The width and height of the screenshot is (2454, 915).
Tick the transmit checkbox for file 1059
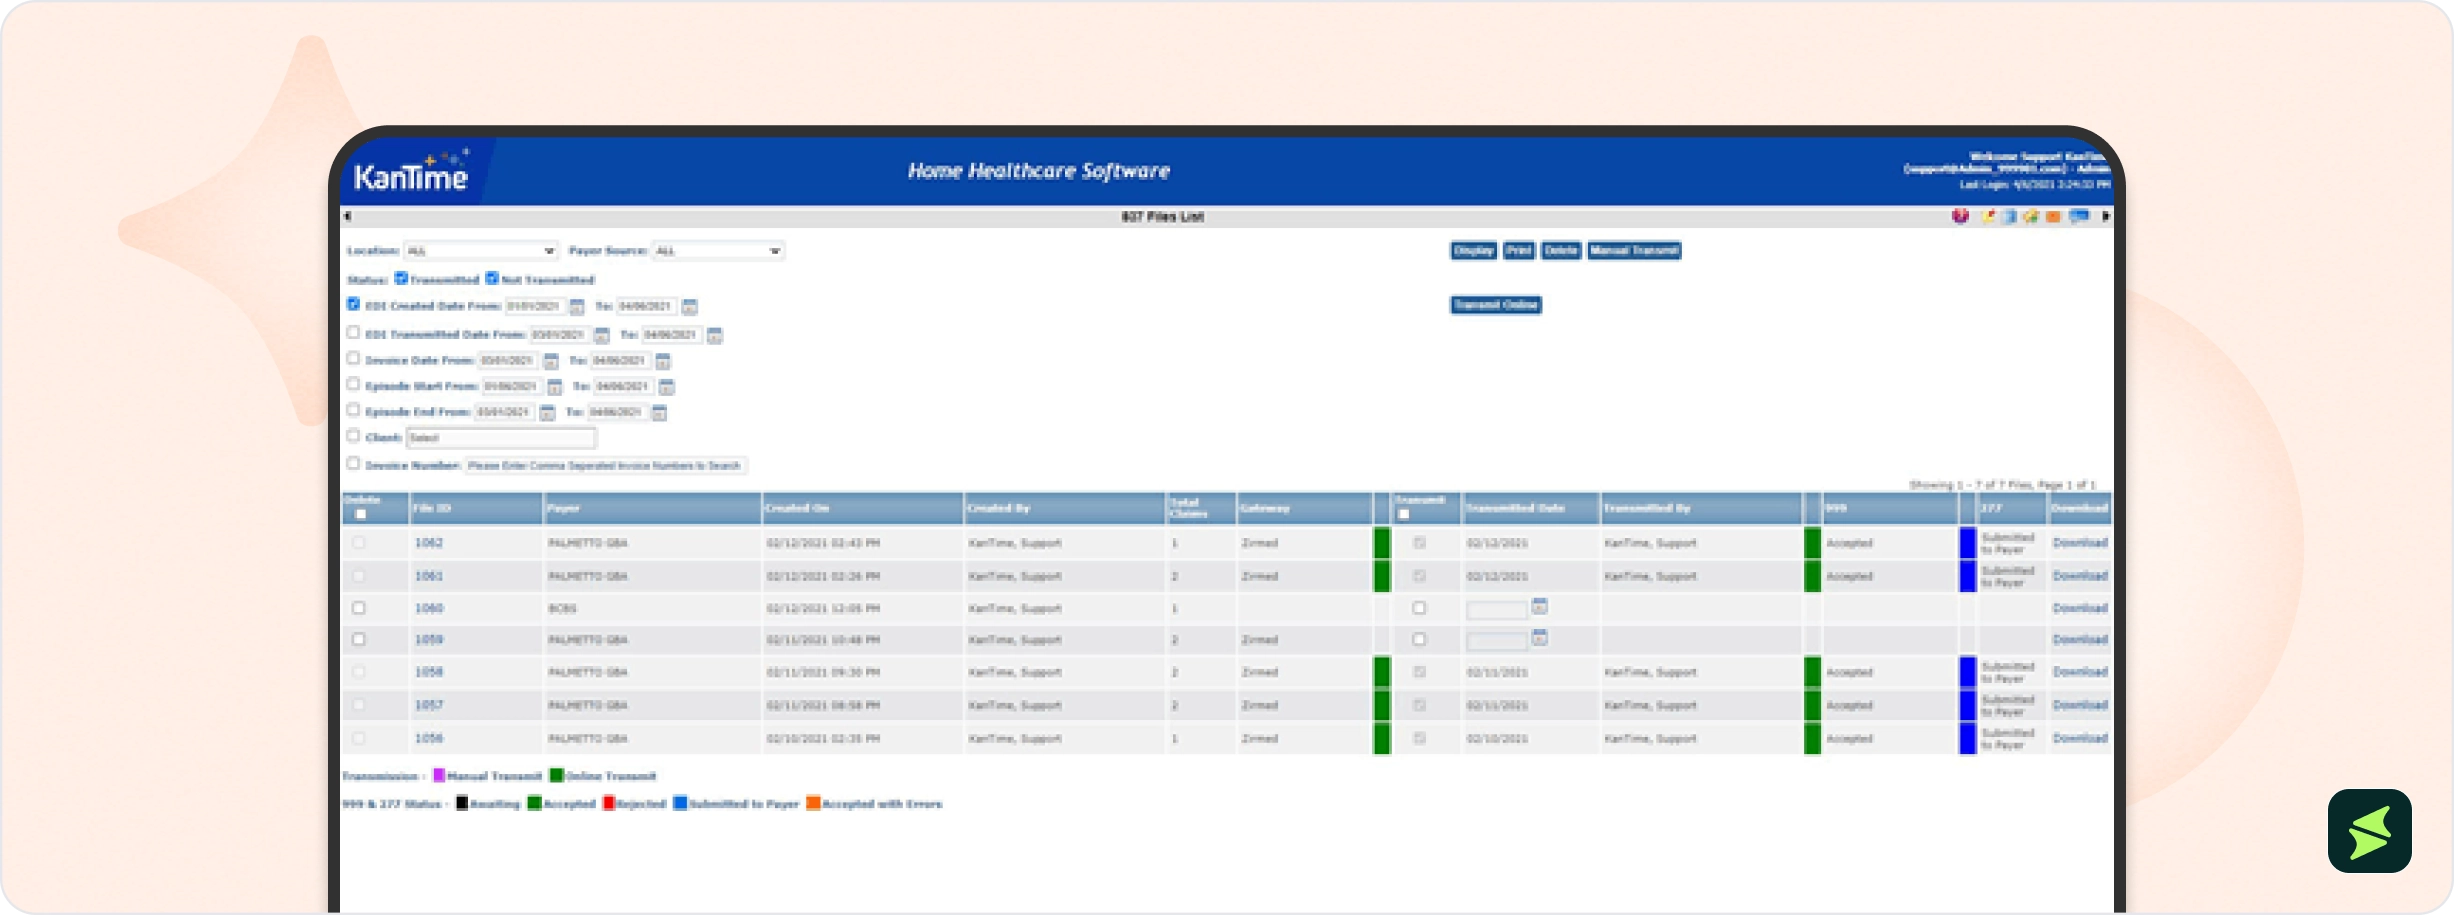click(x=1419, y=639)
